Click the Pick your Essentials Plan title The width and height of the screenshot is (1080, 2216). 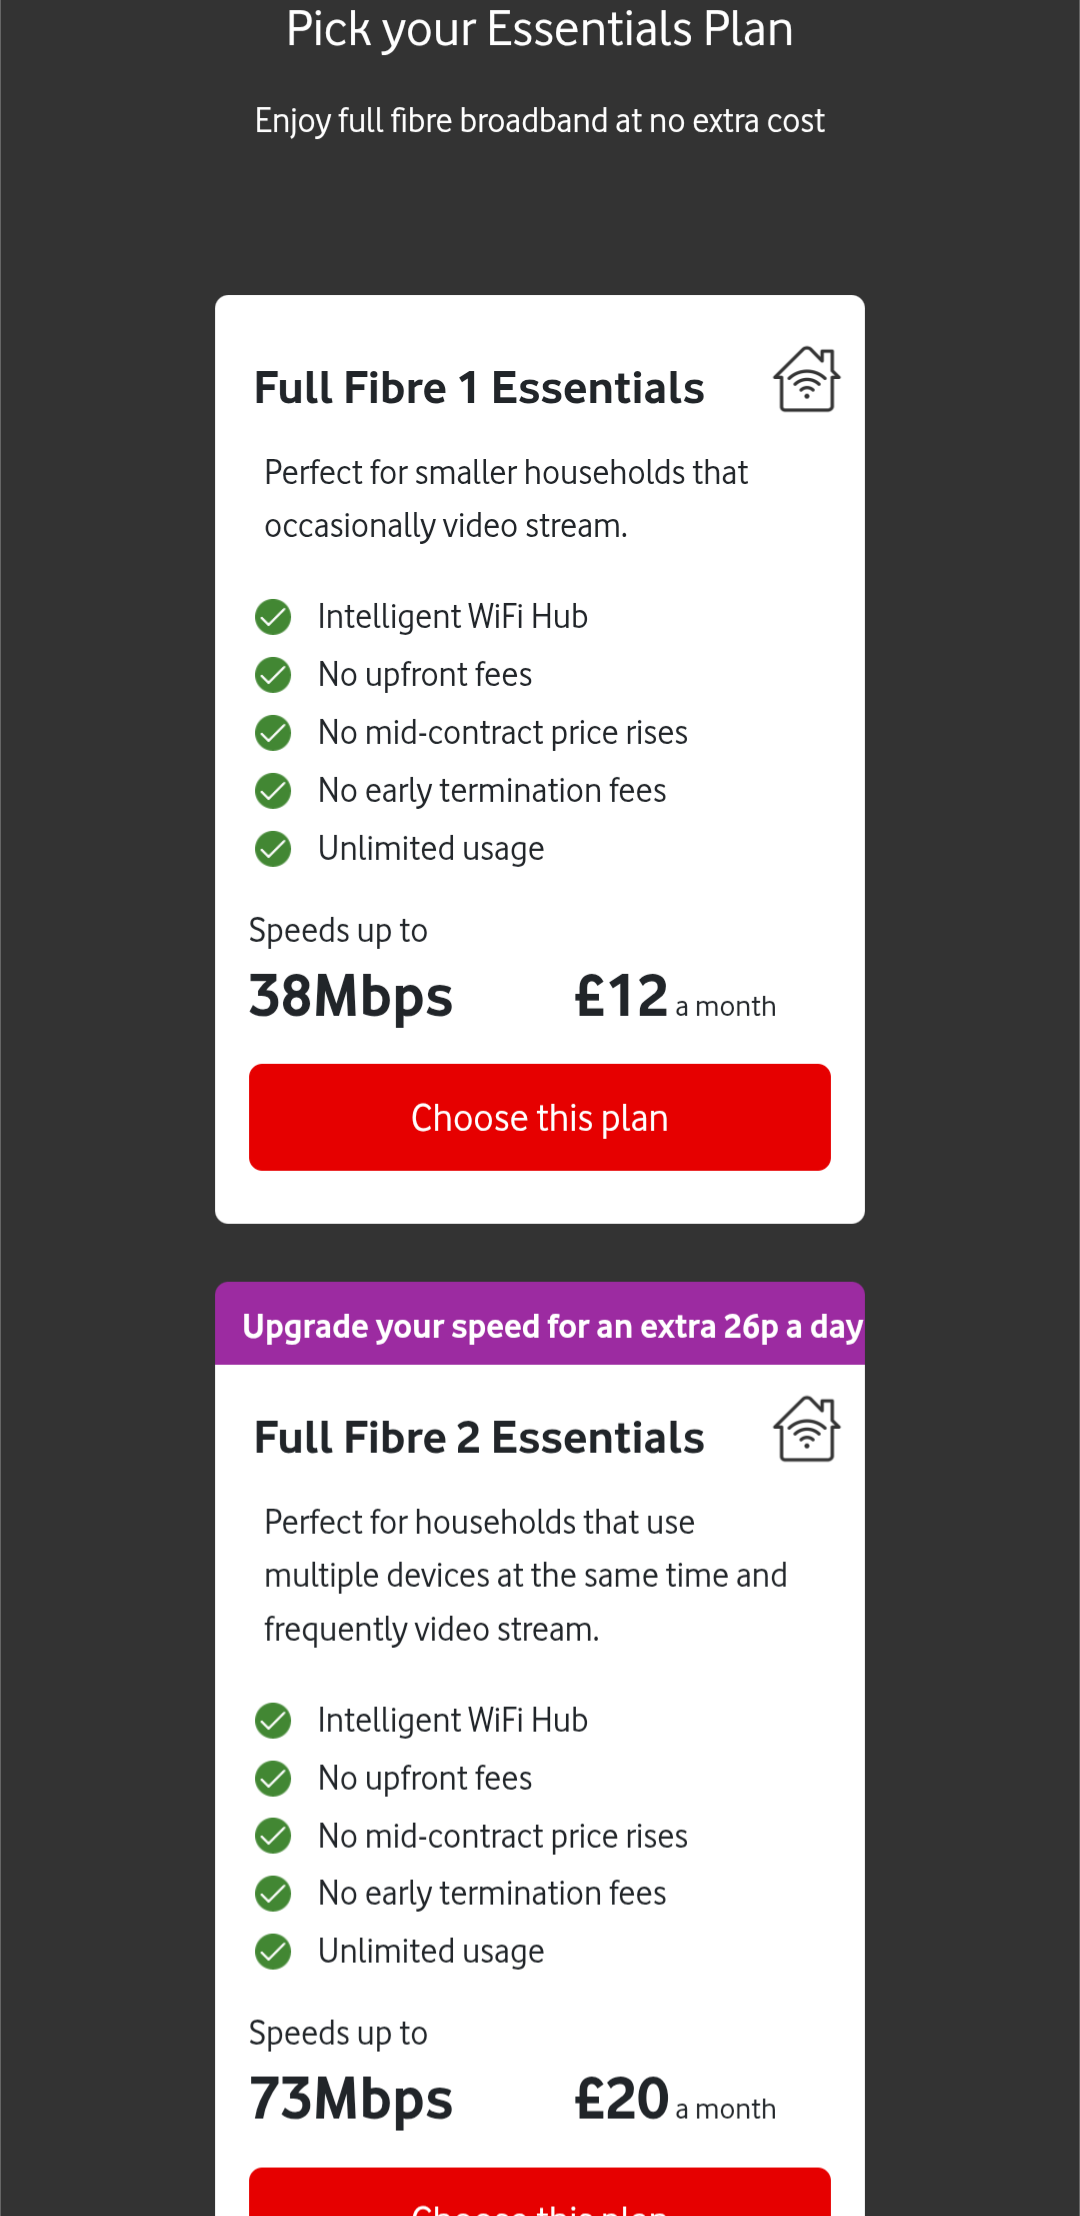(x=540, y=29)
